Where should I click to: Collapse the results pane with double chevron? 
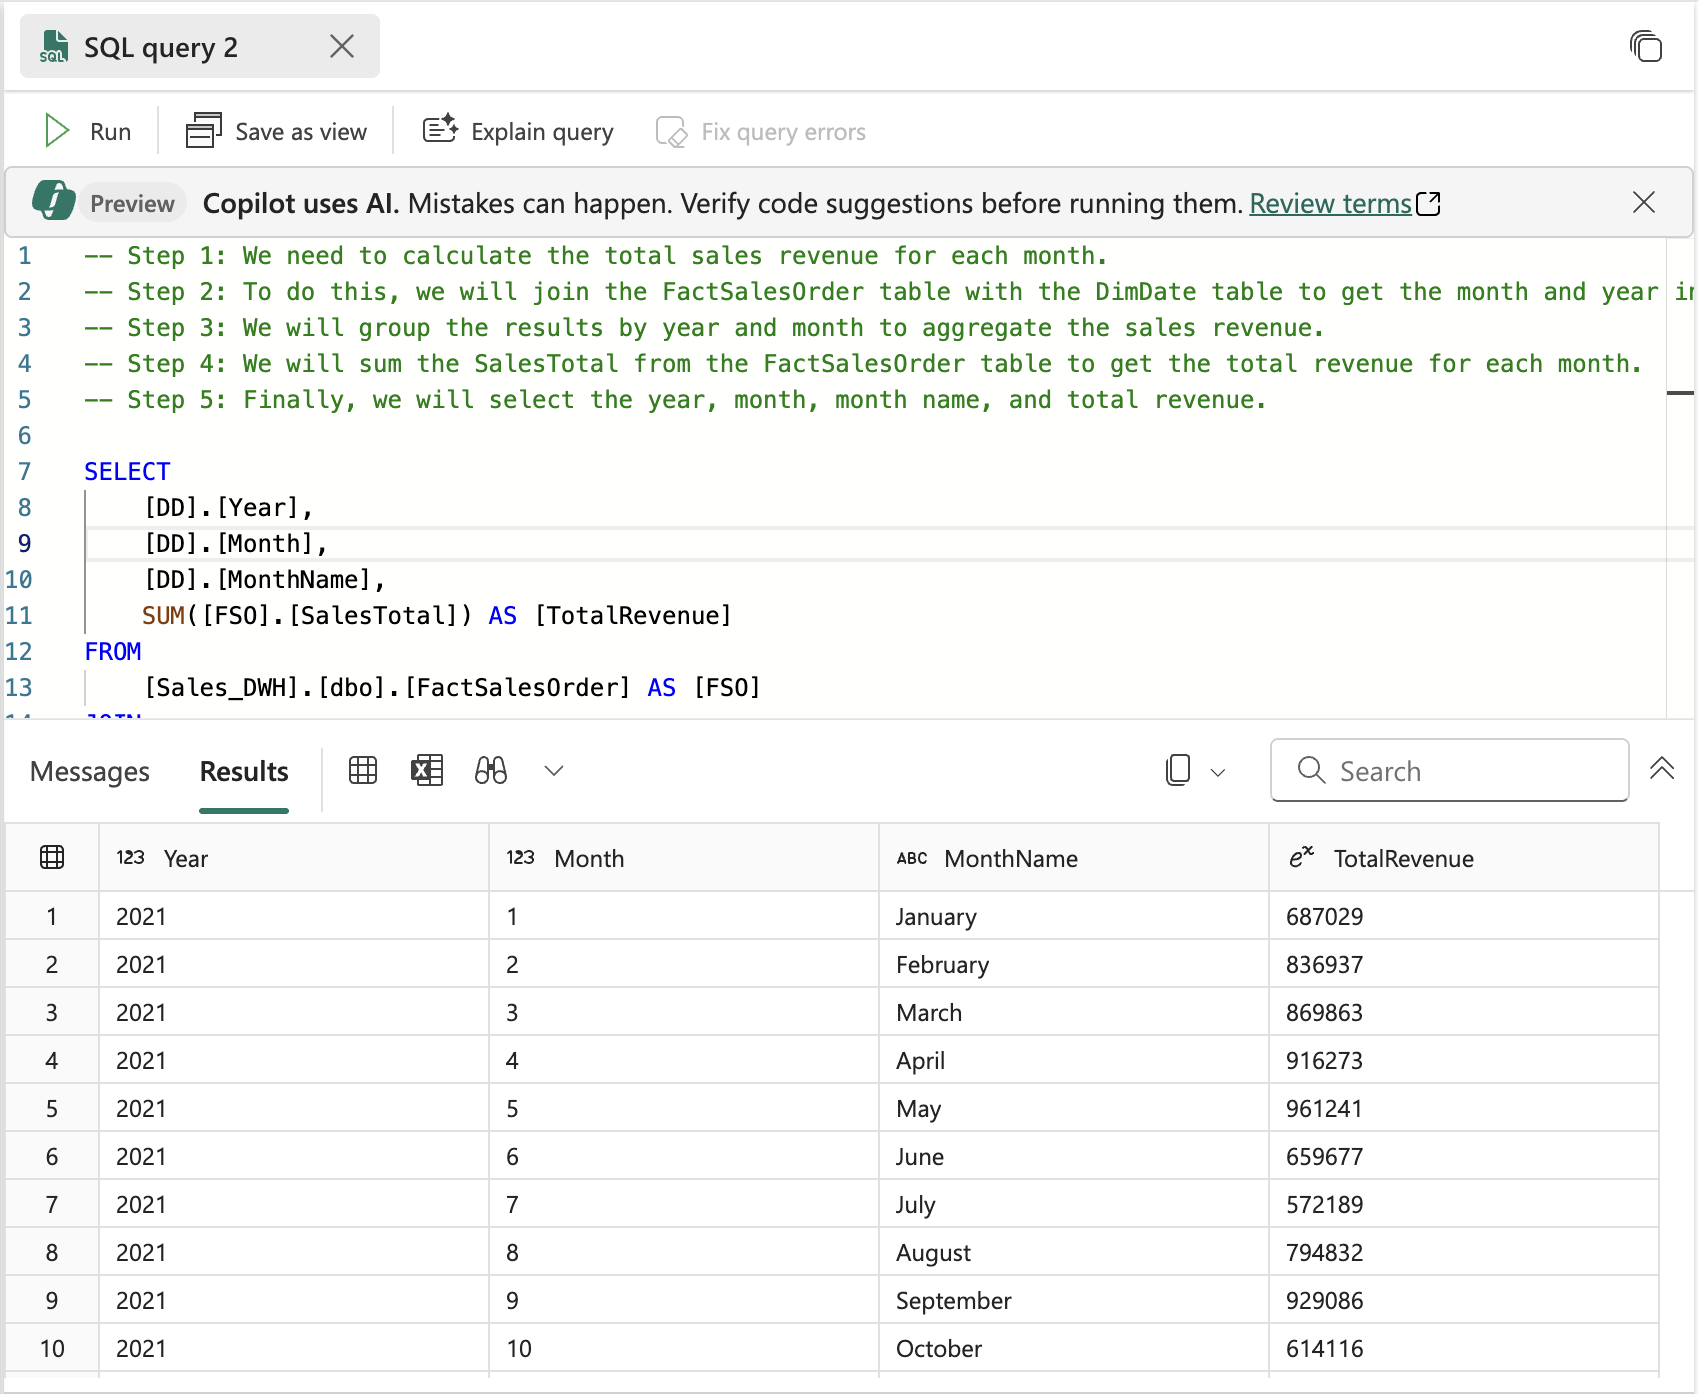[1662, 768]
